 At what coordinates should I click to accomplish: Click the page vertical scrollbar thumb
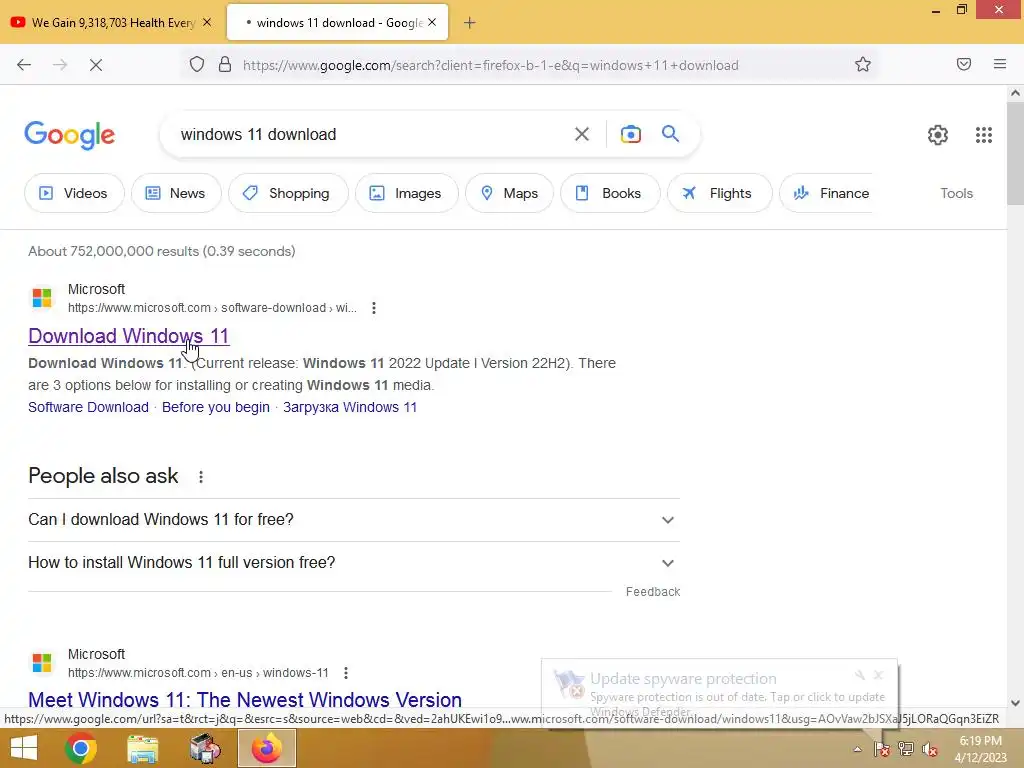pyautogui.click(x=1016, y=153)
